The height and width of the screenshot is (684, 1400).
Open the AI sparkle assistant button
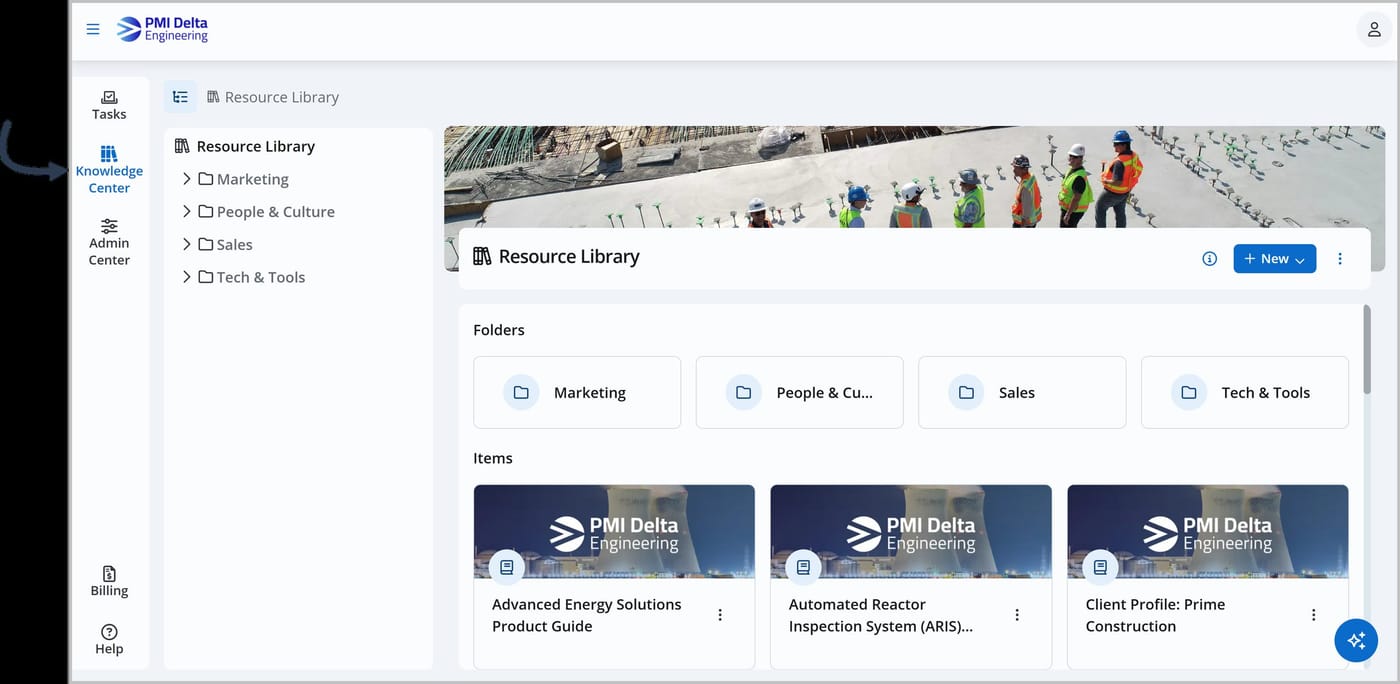click(x=1356, y=641)
